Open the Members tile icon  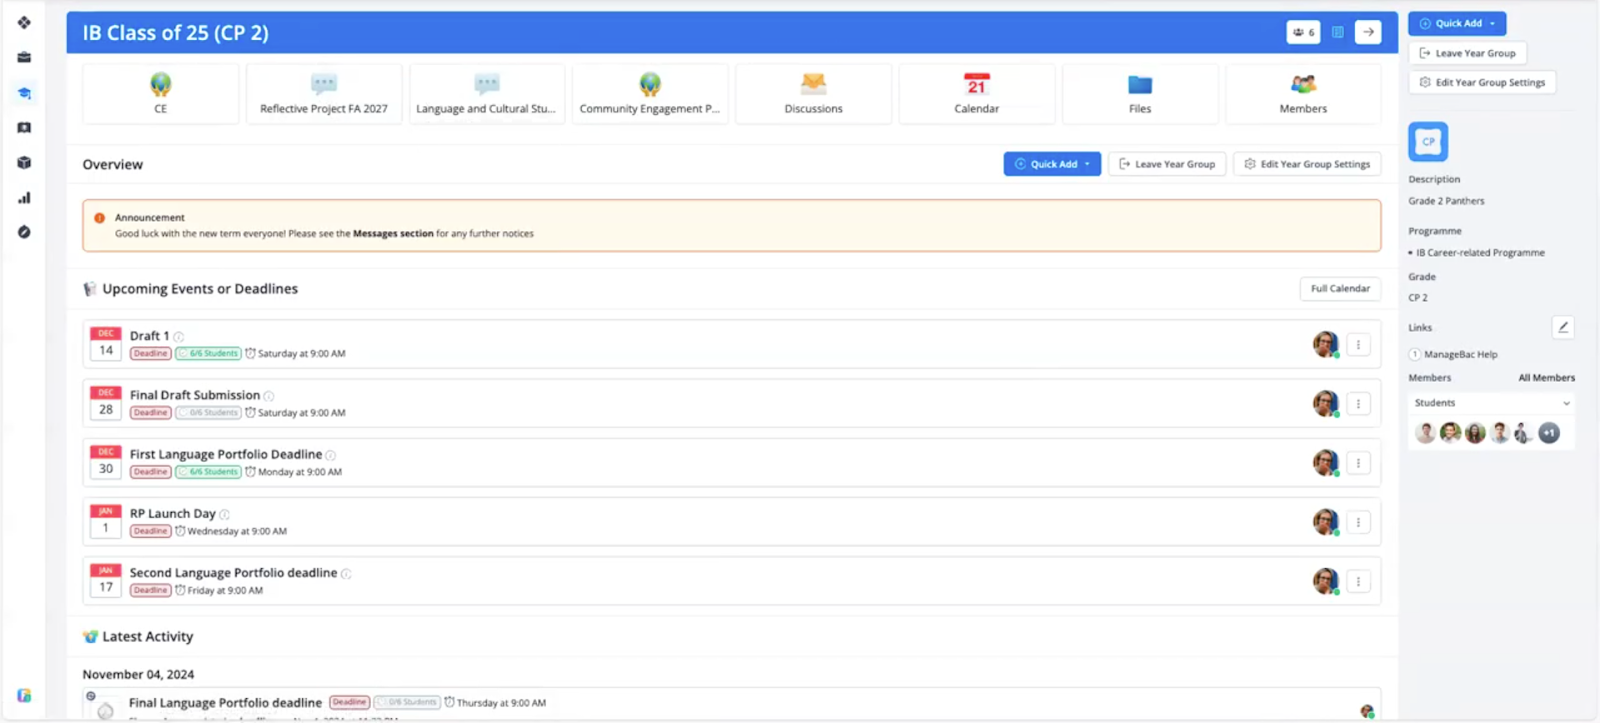[1303, 85]
